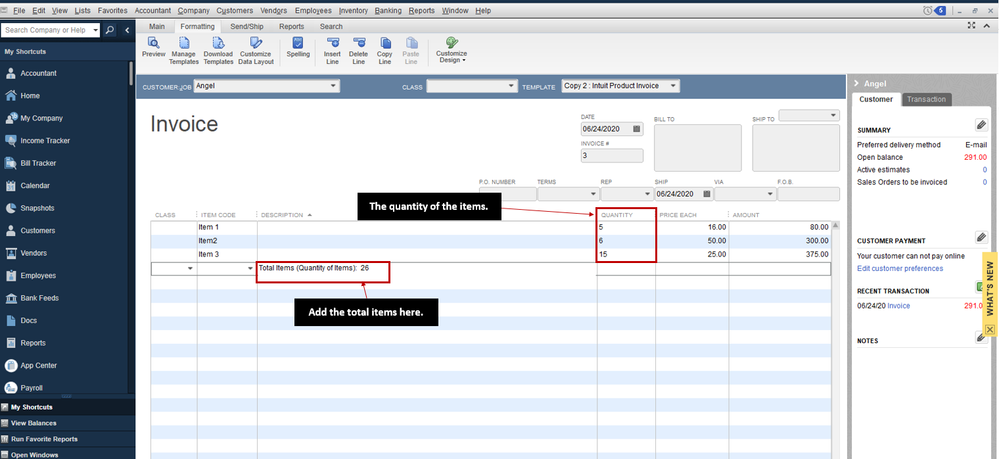Click the Invoice # input field
This screenshot has height=459, width=999.
(x=612, y=156)
